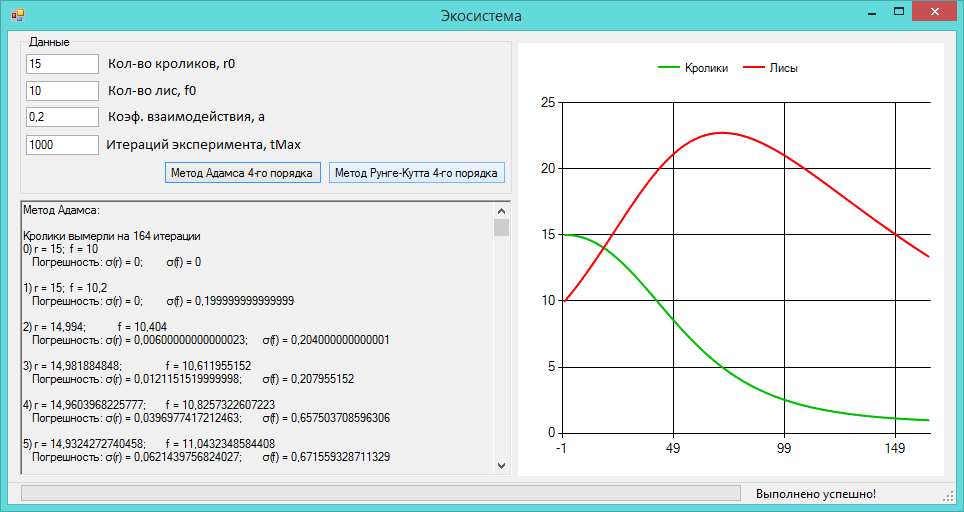Click the resize grip in status bar corner
Screen dimensions: 964x512
tap(947, 495)
